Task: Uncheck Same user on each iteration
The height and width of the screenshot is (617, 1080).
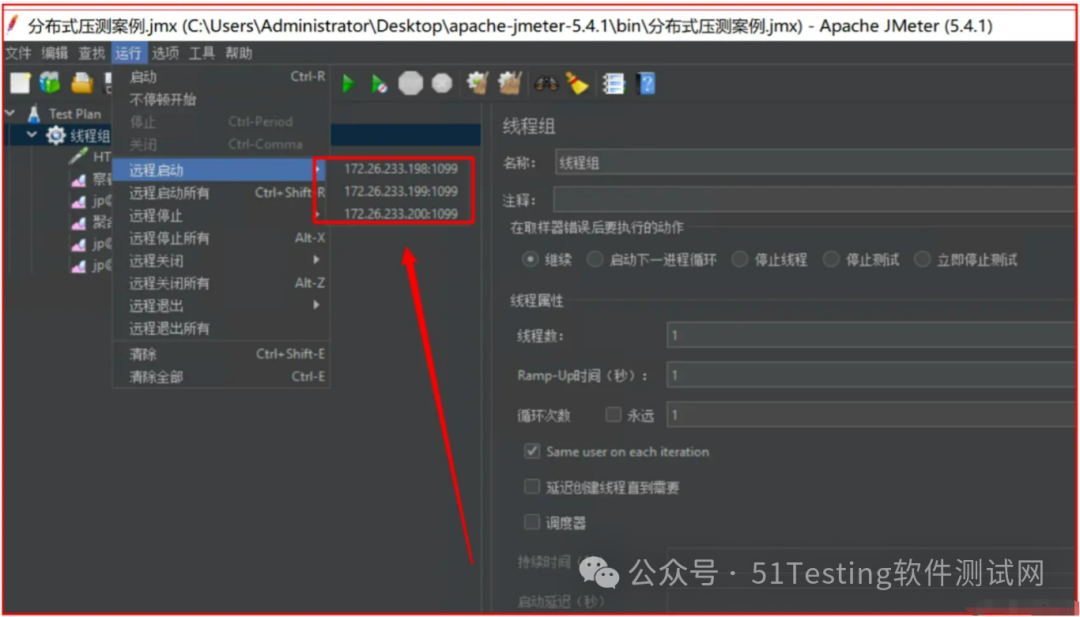Action: pos(532,451)
